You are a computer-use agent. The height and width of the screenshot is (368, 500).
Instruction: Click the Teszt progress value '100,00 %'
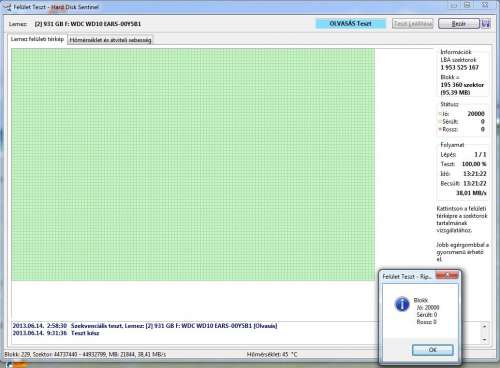coord(474,164)
